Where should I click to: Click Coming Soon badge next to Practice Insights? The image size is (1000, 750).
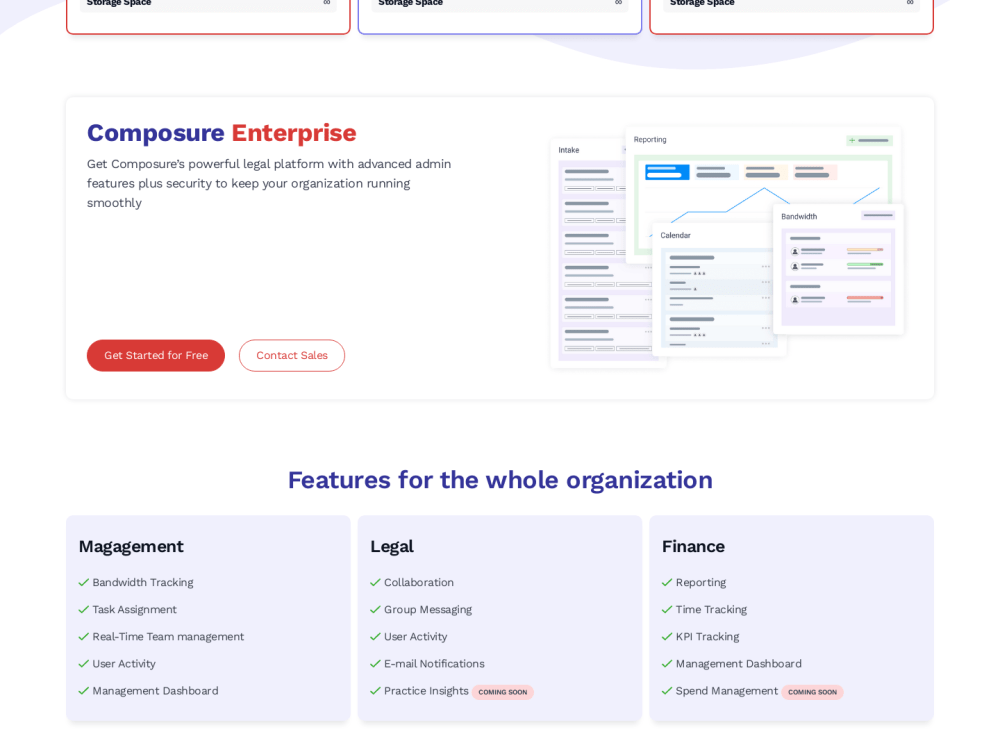tap(503, 692)
